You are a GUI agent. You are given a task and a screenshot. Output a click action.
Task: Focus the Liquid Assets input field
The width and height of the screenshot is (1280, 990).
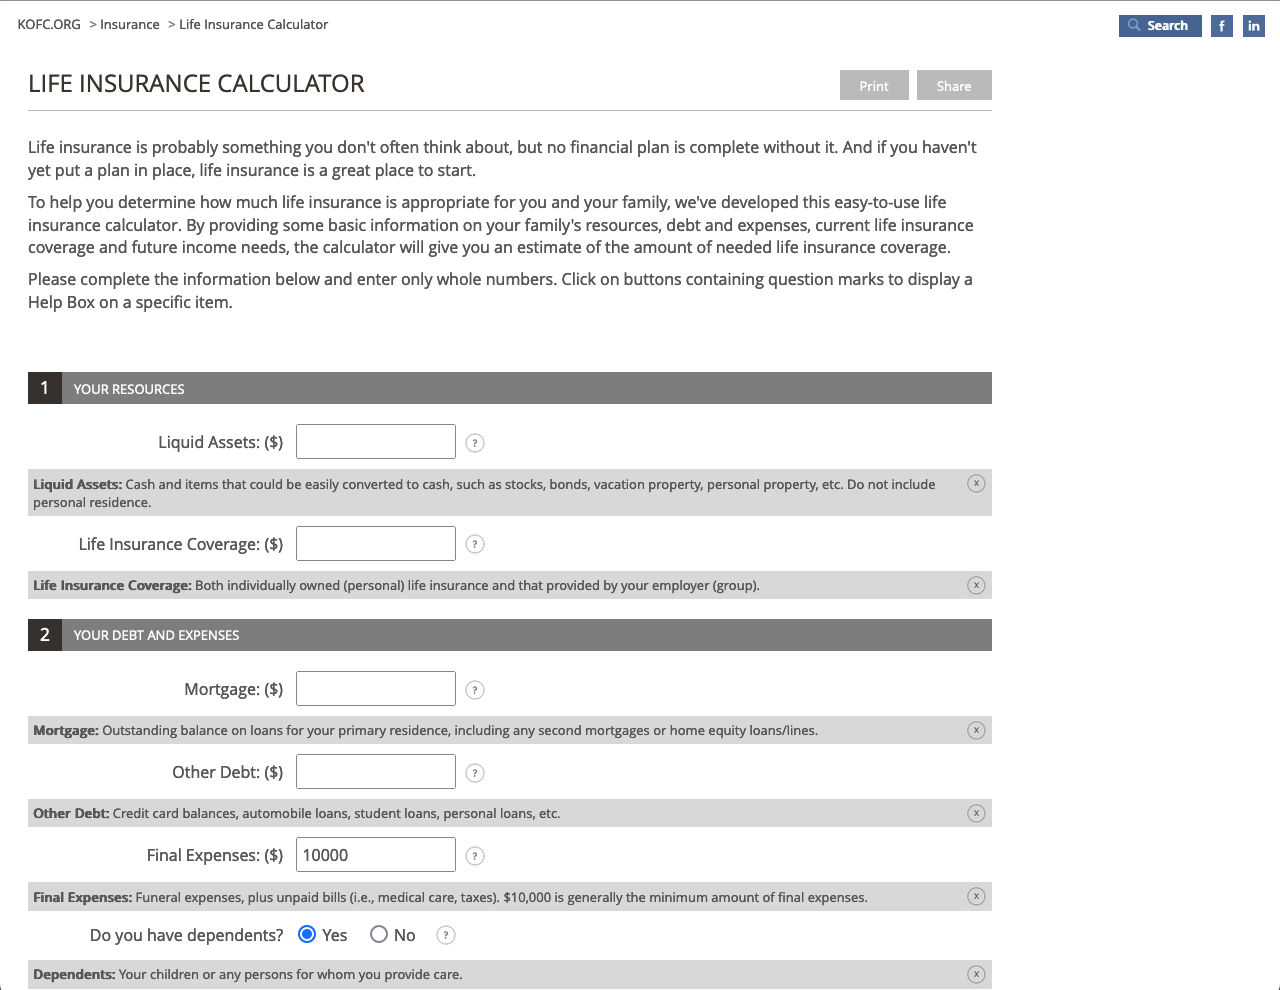pos(376,442)
